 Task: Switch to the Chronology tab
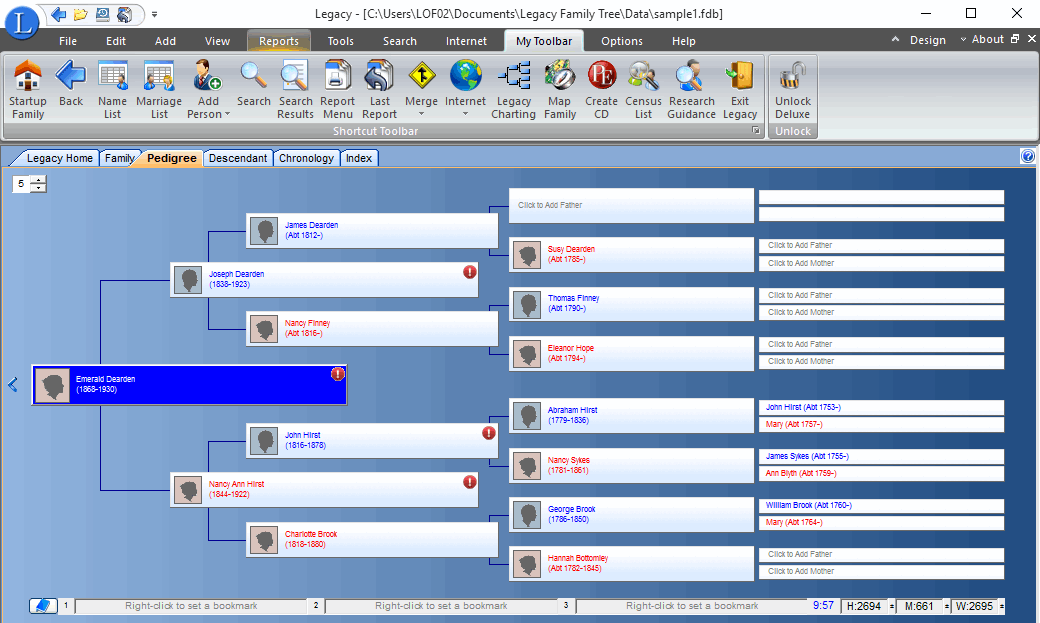(306, 158)
